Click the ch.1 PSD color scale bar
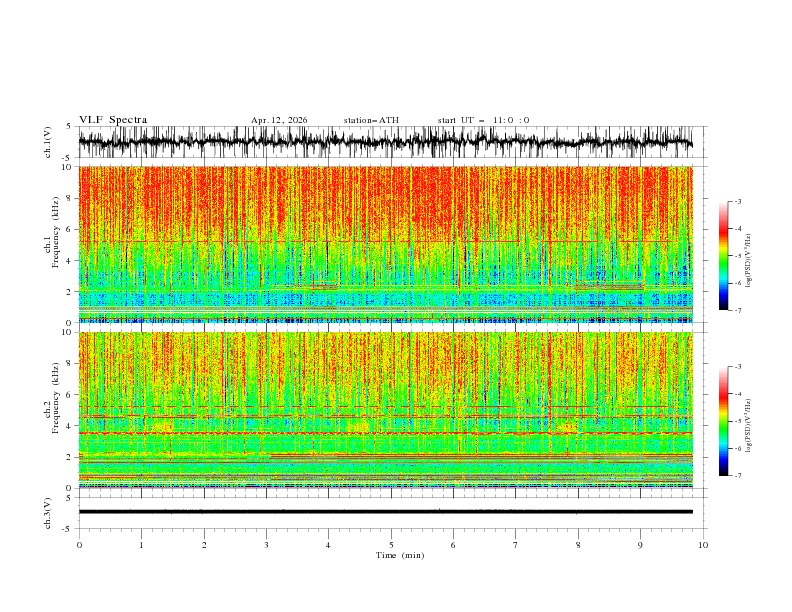 click(724, 255)
